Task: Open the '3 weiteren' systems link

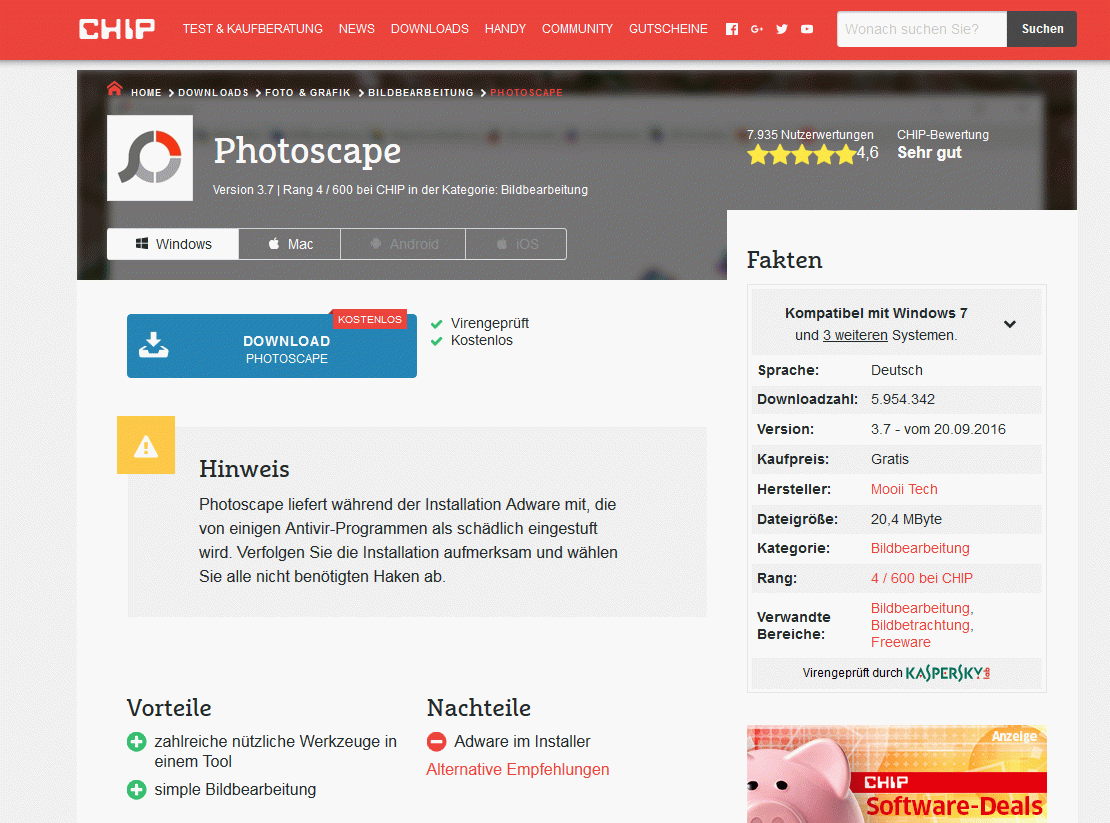Action: (x=855, y=335)
